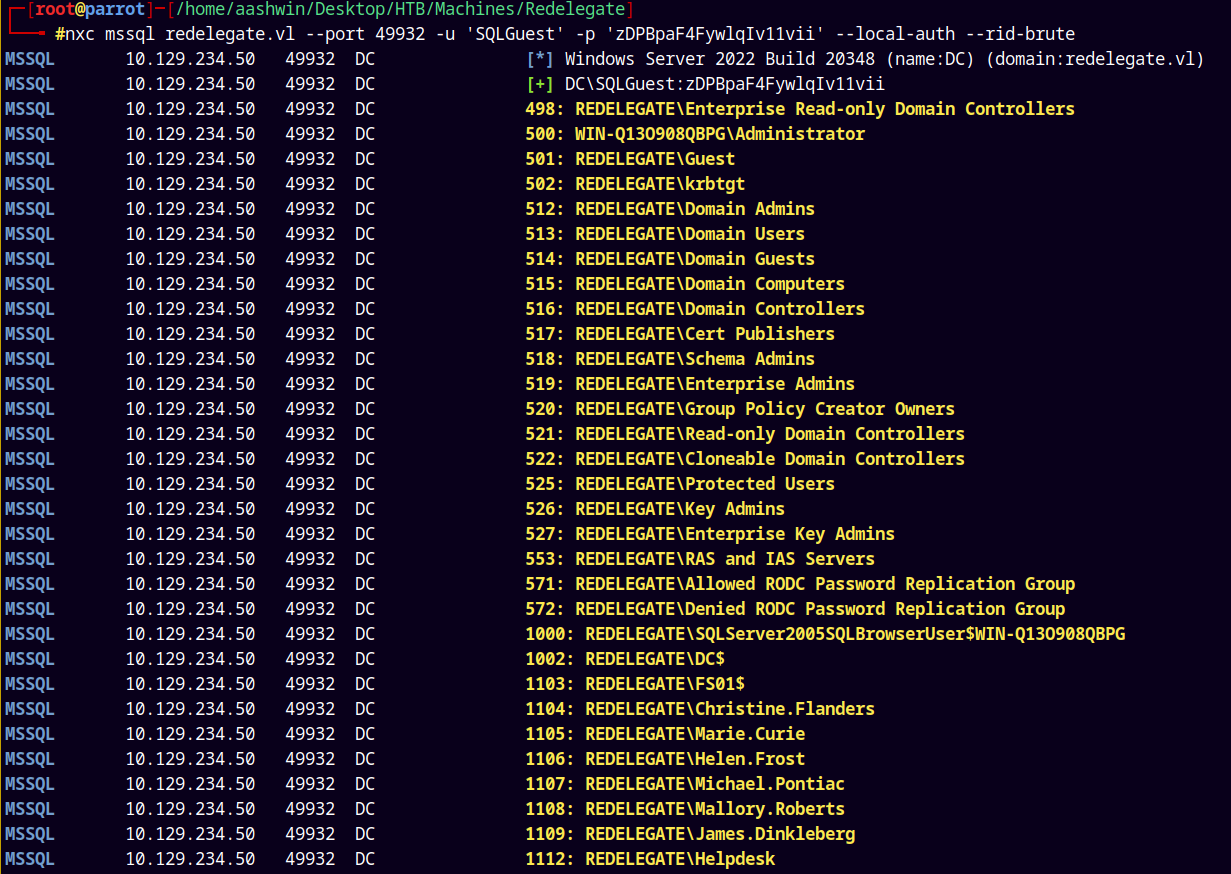Select '516: REDELEGATE\Domain Controllers'

click(x=695, y=310)
